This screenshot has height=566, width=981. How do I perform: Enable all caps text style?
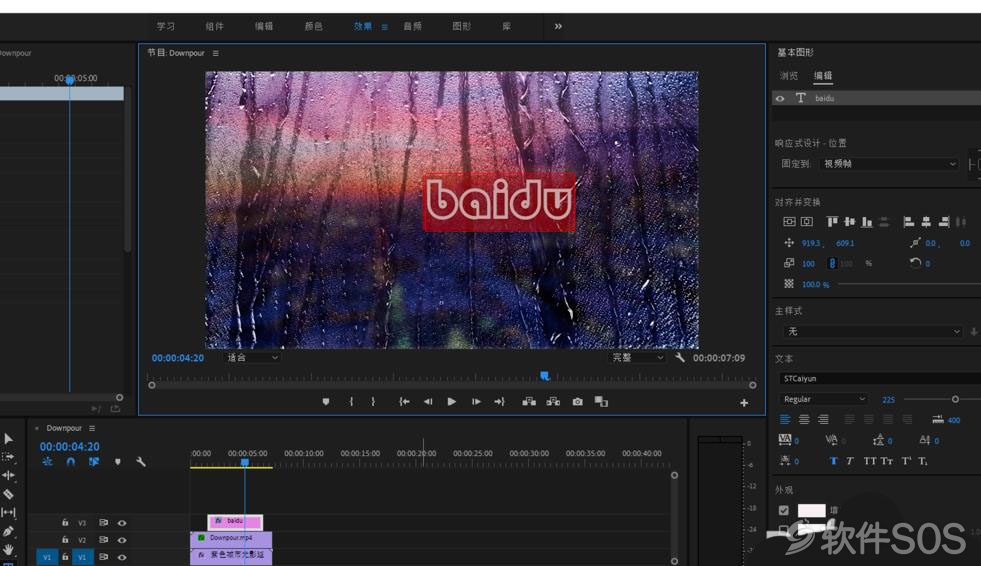pyautogui.click(x=870, y=461)
